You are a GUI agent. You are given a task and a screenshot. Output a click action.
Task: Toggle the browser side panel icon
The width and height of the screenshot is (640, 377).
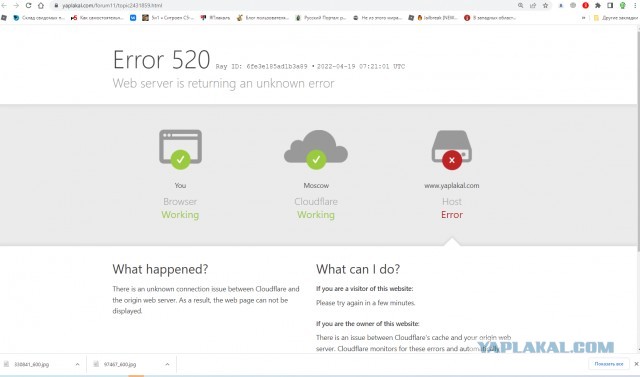coord(610,5)
